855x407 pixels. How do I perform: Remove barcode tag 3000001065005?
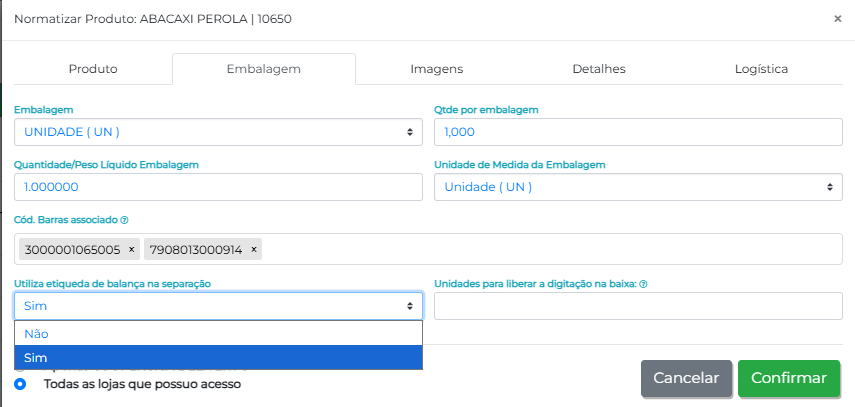(x=132, y=249)
